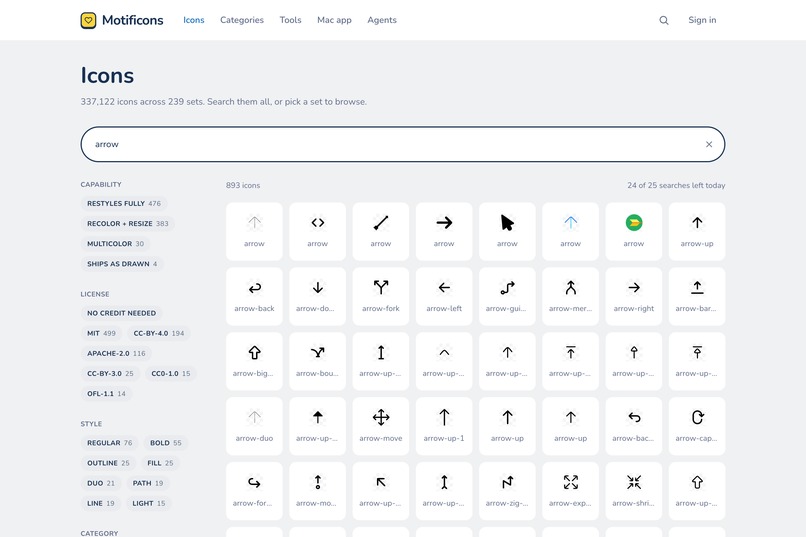Toggle the Line style chip
This screenshot has height=537, width=806.
tap(101, 503)
